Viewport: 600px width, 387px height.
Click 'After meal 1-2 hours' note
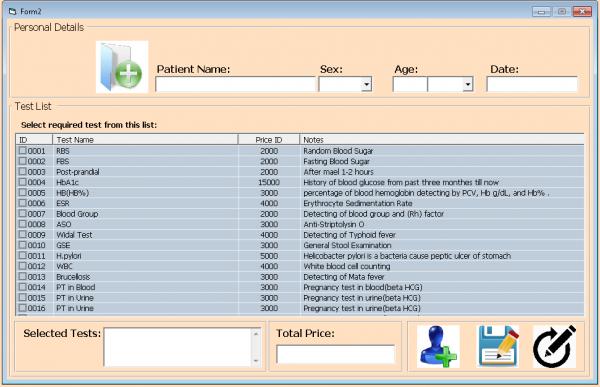coord(338,172)
